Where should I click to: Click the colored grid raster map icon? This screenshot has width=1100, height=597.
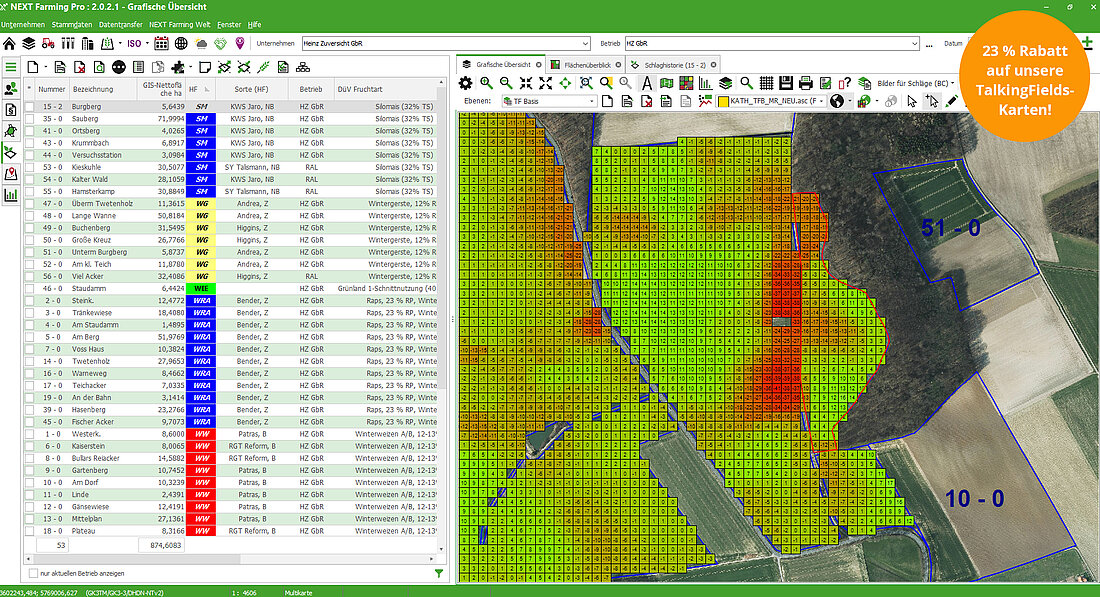tap(686, 83)
